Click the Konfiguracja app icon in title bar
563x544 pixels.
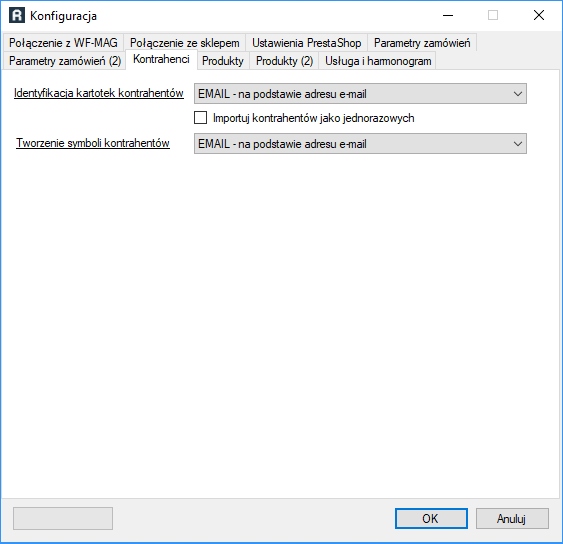17,15
